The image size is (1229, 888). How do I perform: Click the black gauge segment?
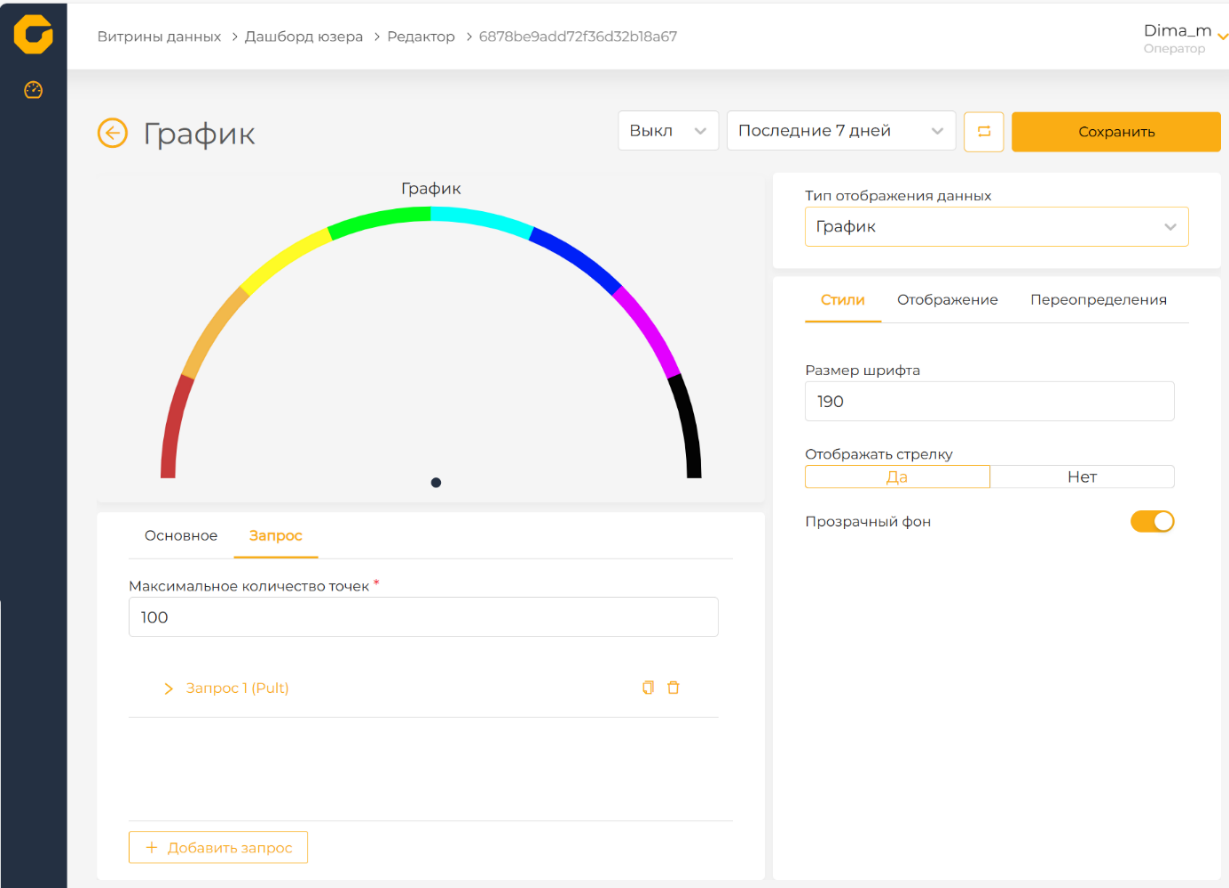tap(687, 427)
